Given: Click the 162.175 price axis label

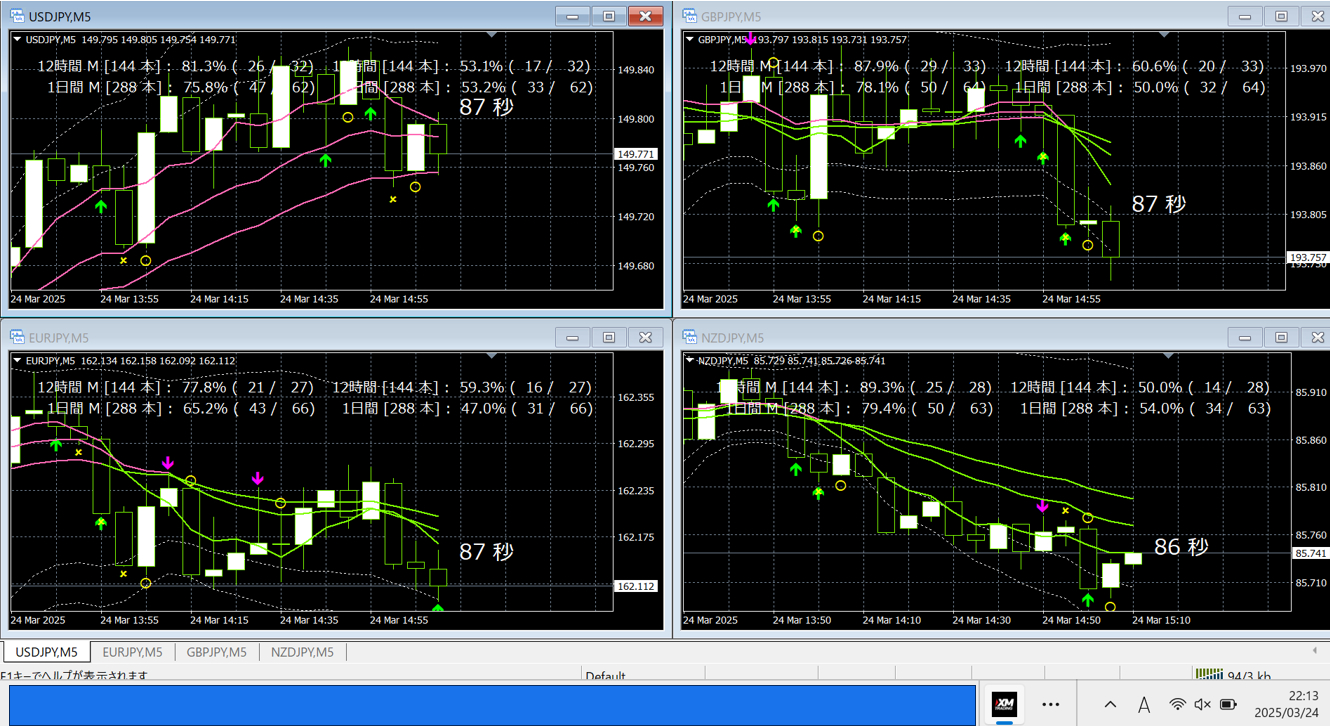Looking at the screenshot, I should coord(637,538).
